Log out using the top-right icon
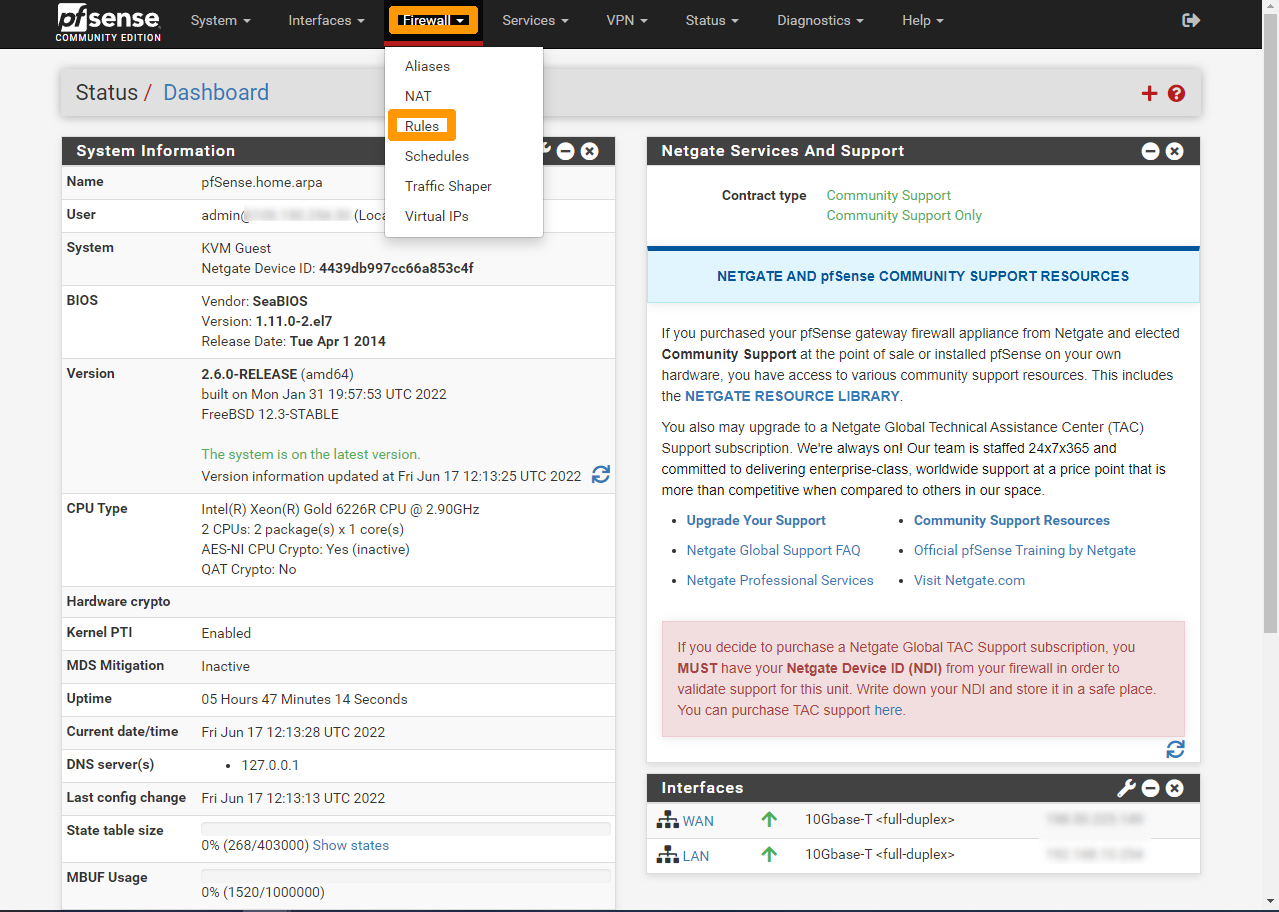1279x912 pixels. 1191,19
